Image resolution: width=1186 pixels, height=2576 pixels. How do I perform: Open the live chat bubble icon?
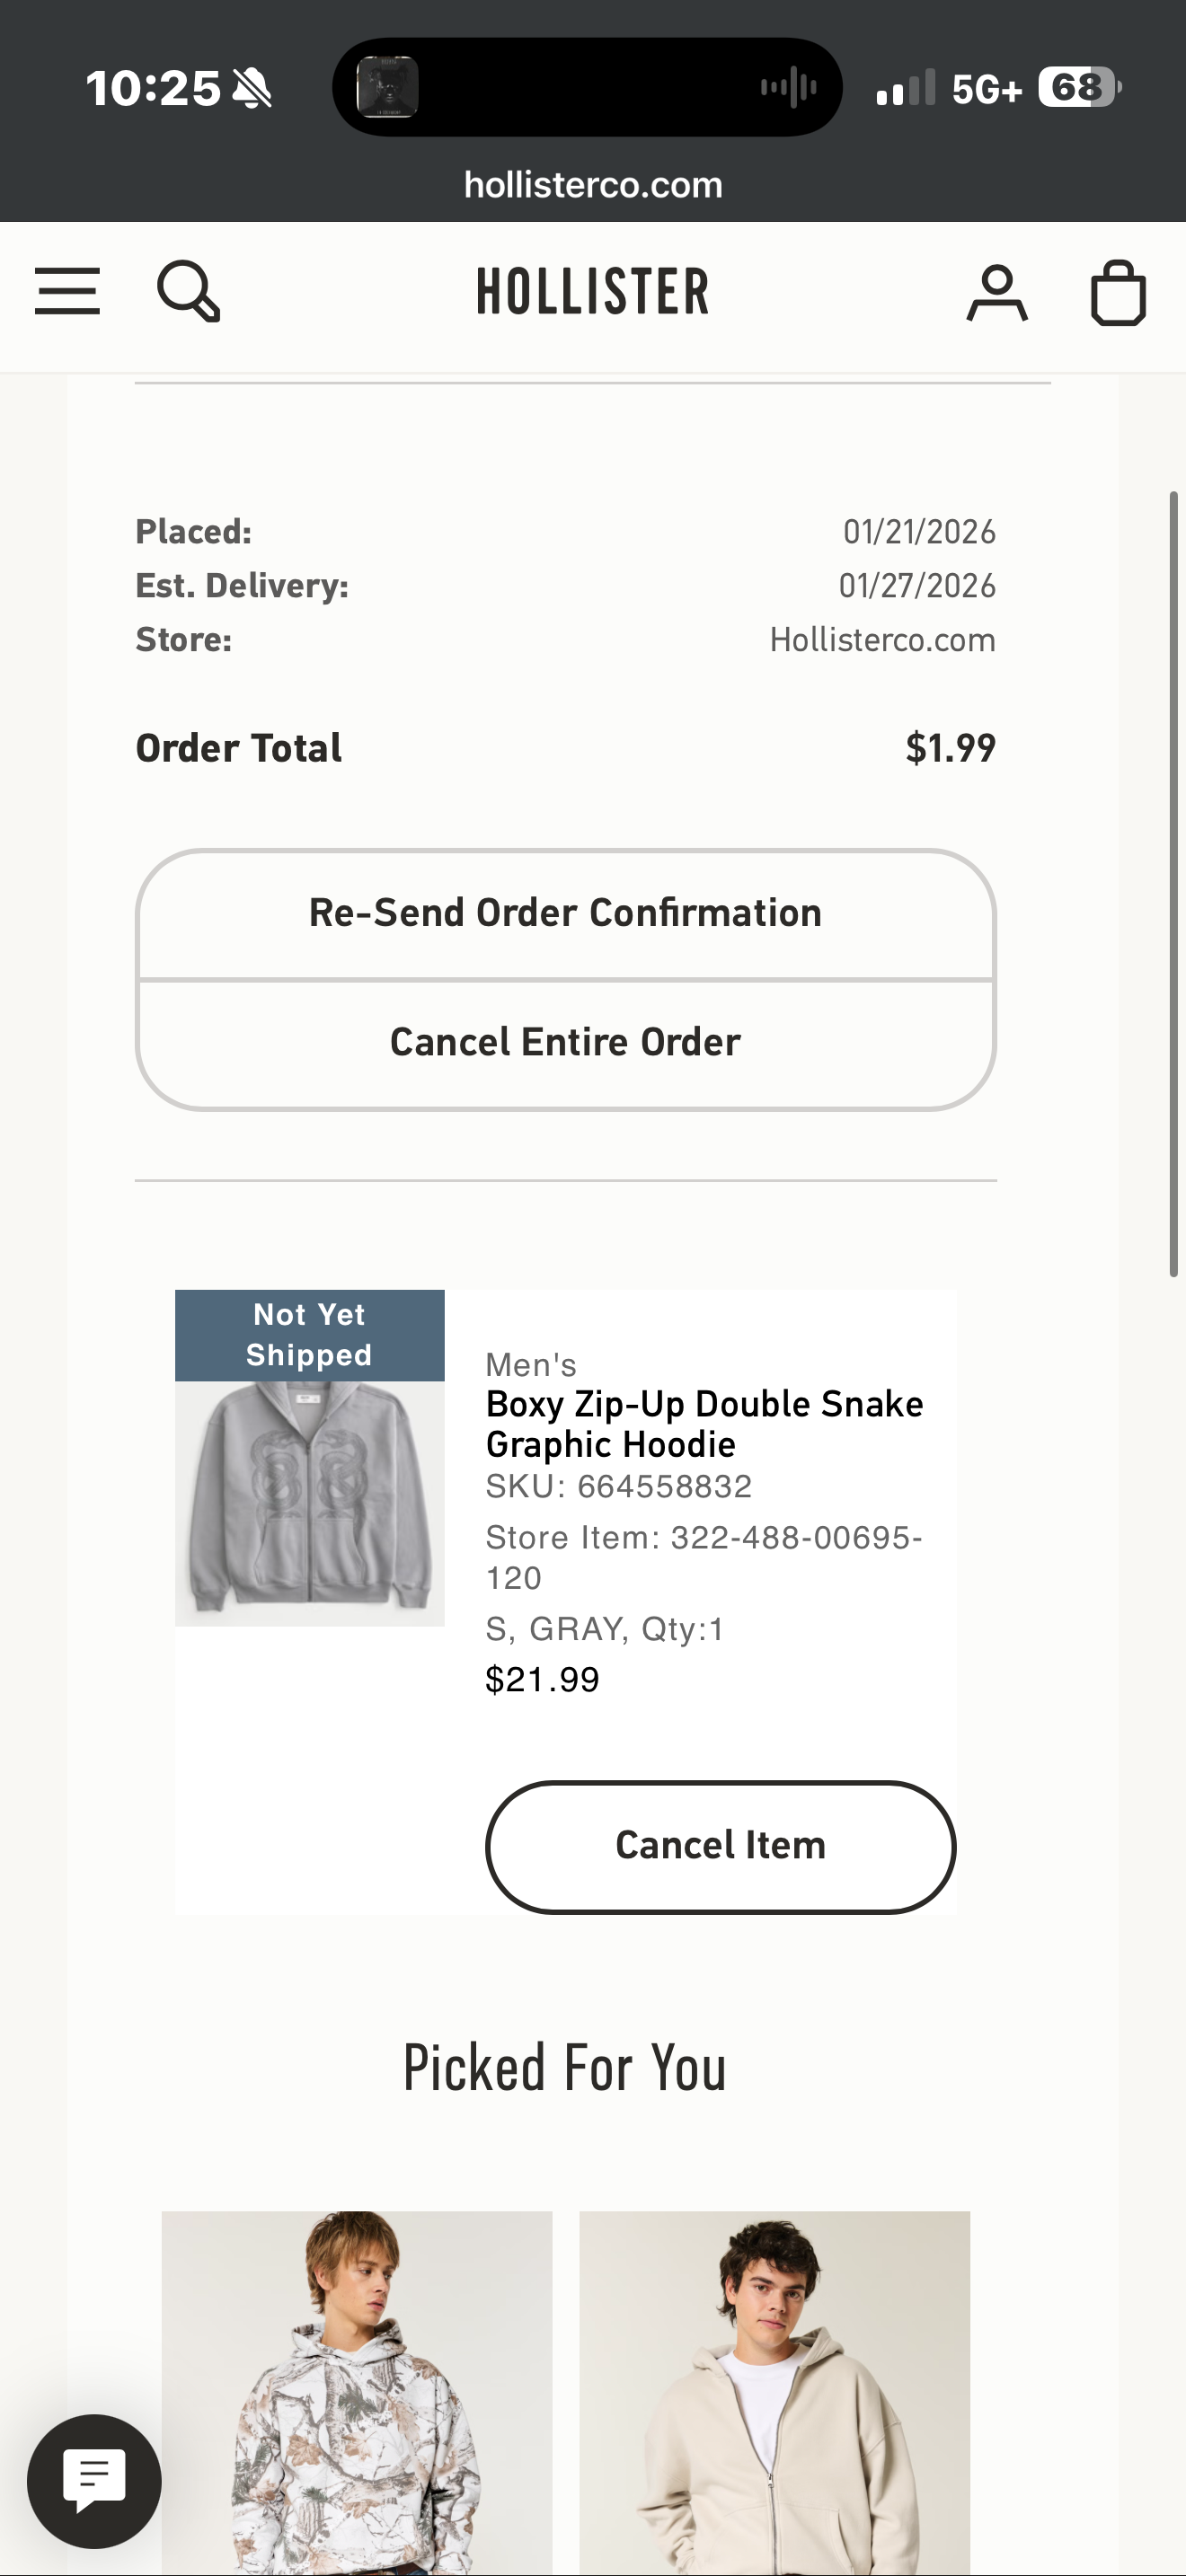tap(94, 2481)
